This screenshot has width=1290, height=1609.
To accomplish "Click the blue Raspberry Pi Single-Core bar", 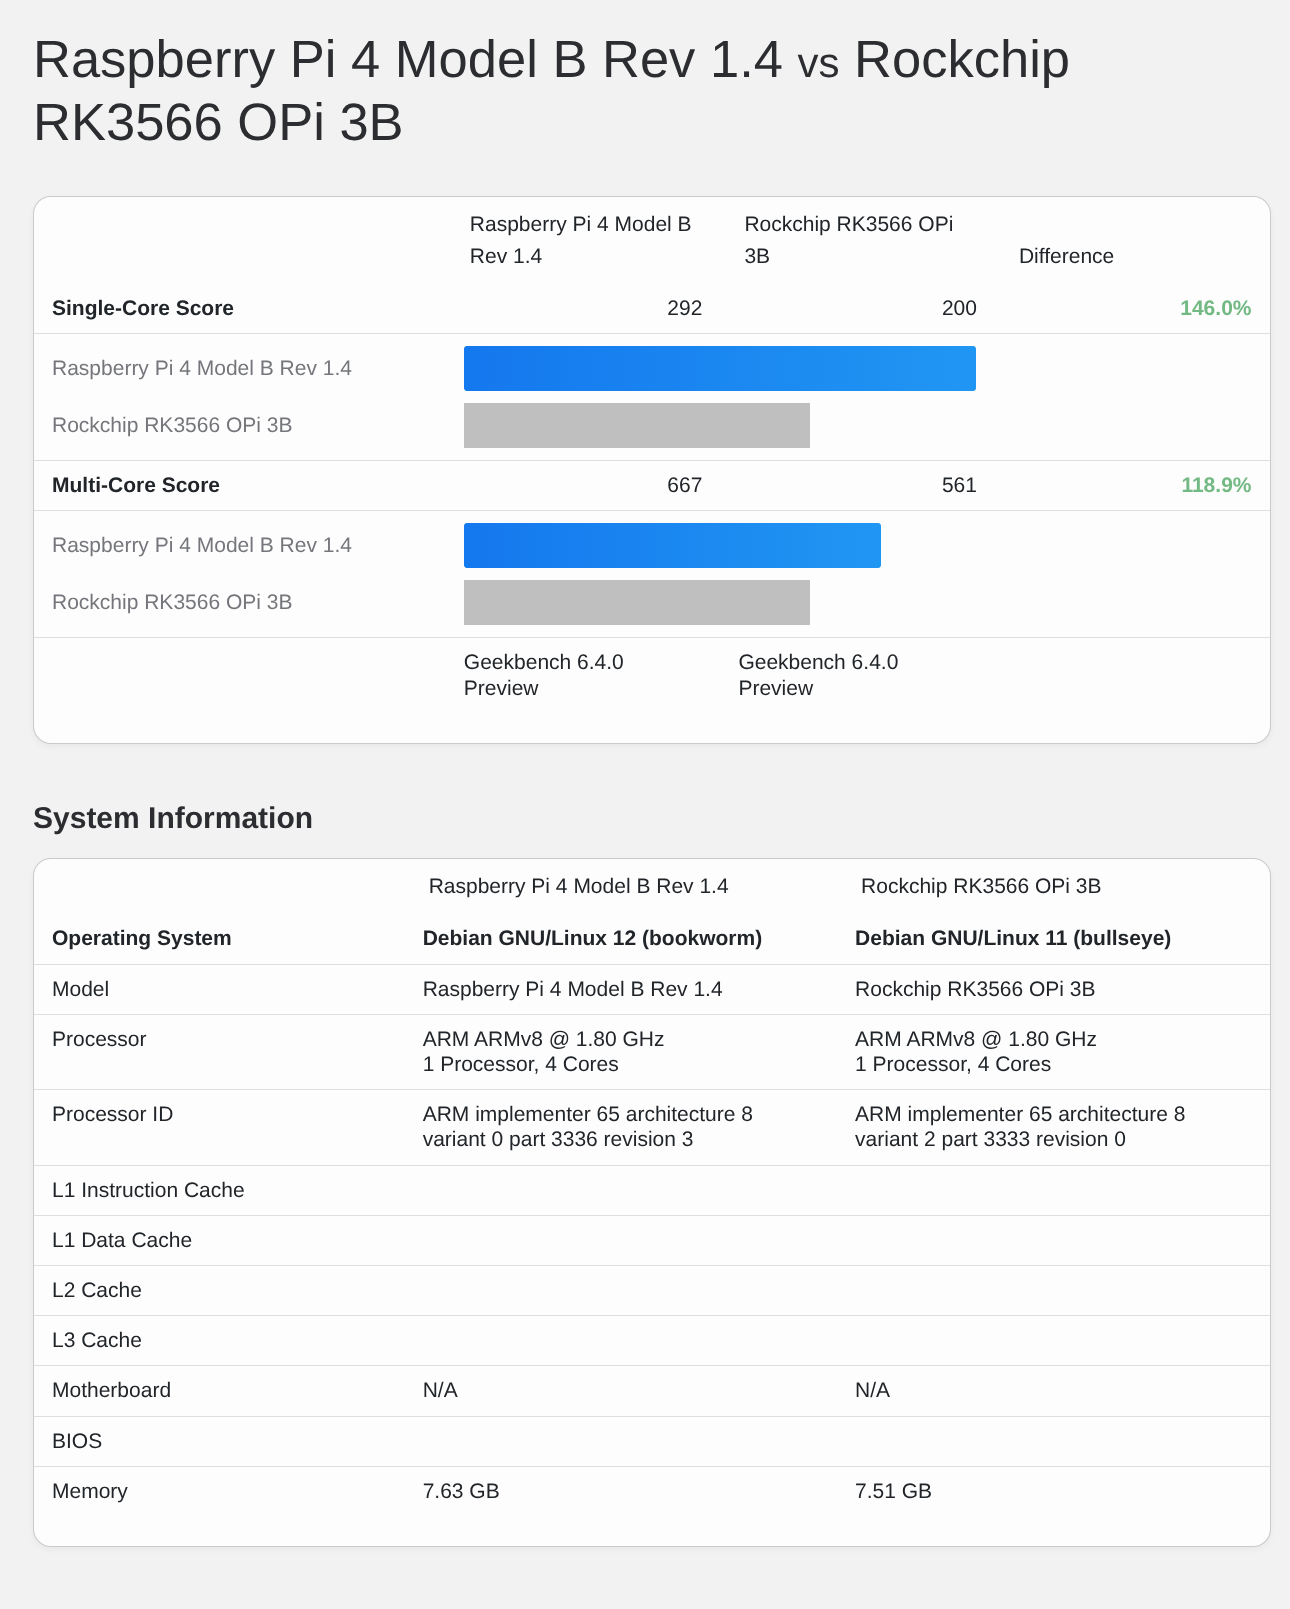I will (719, 368).
